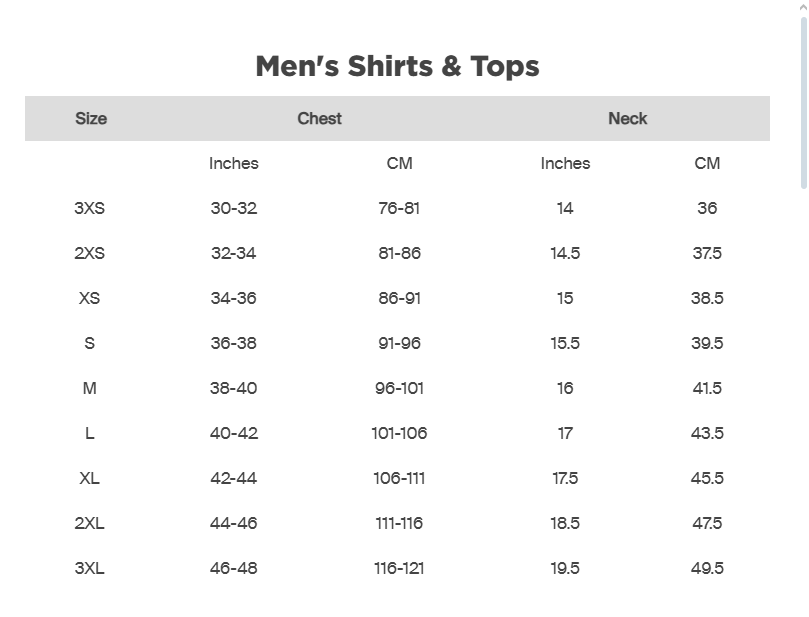Select the XL size label

click(89, 478)
